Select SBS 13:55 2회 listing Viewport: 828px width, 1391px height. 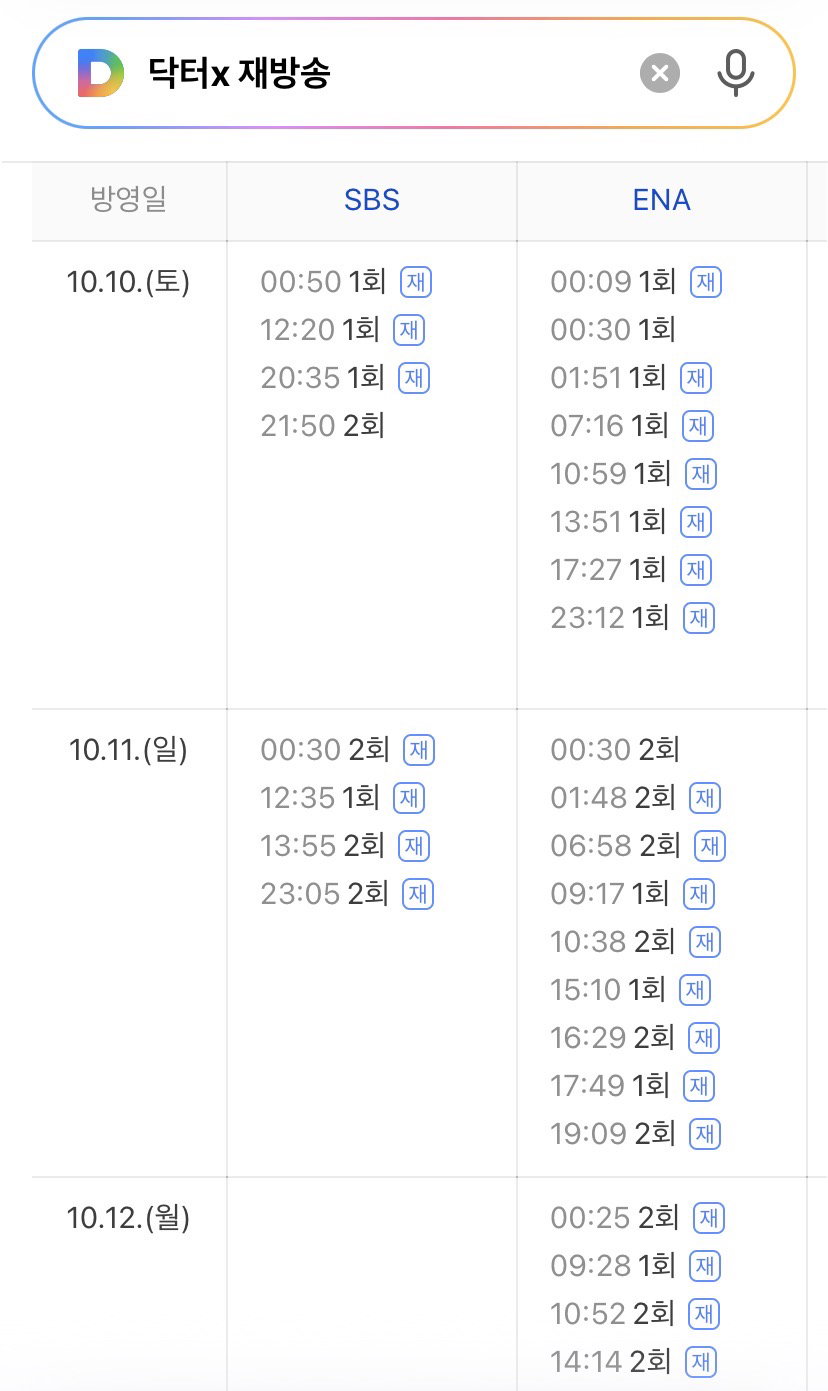(x=323, y=846)
